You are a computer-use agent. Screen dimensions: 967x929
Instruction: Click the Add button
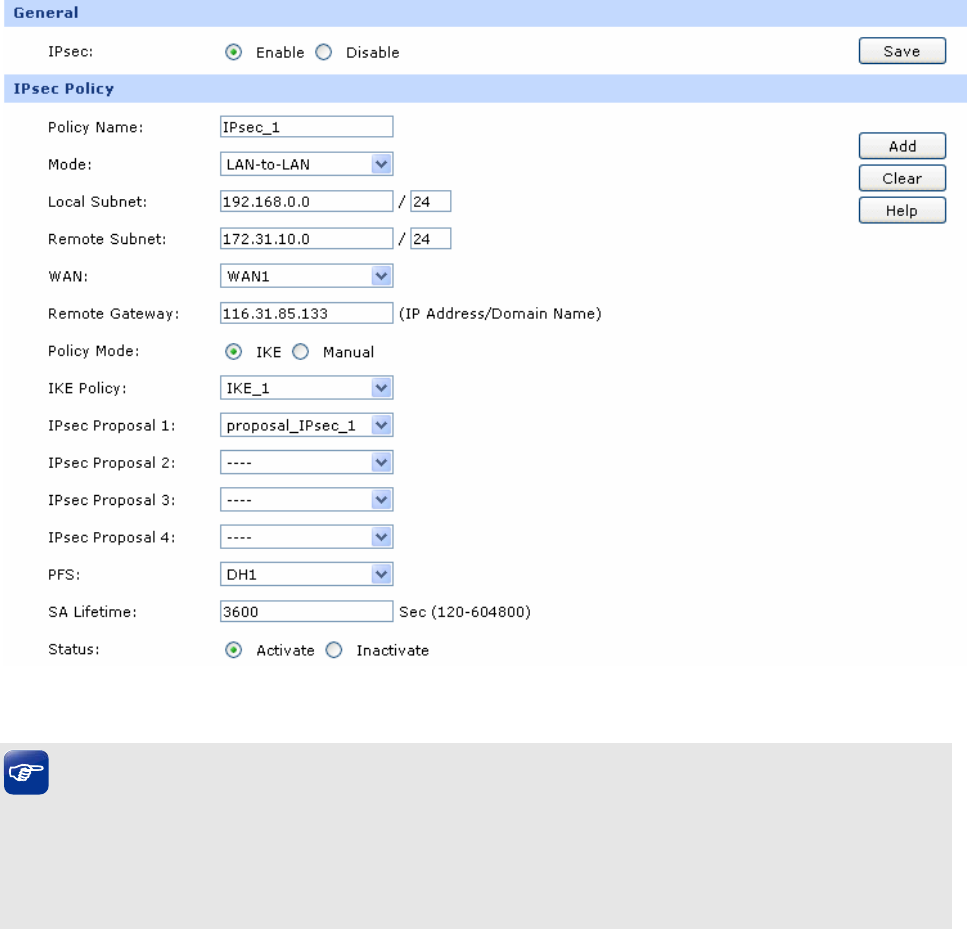(902, 146)
